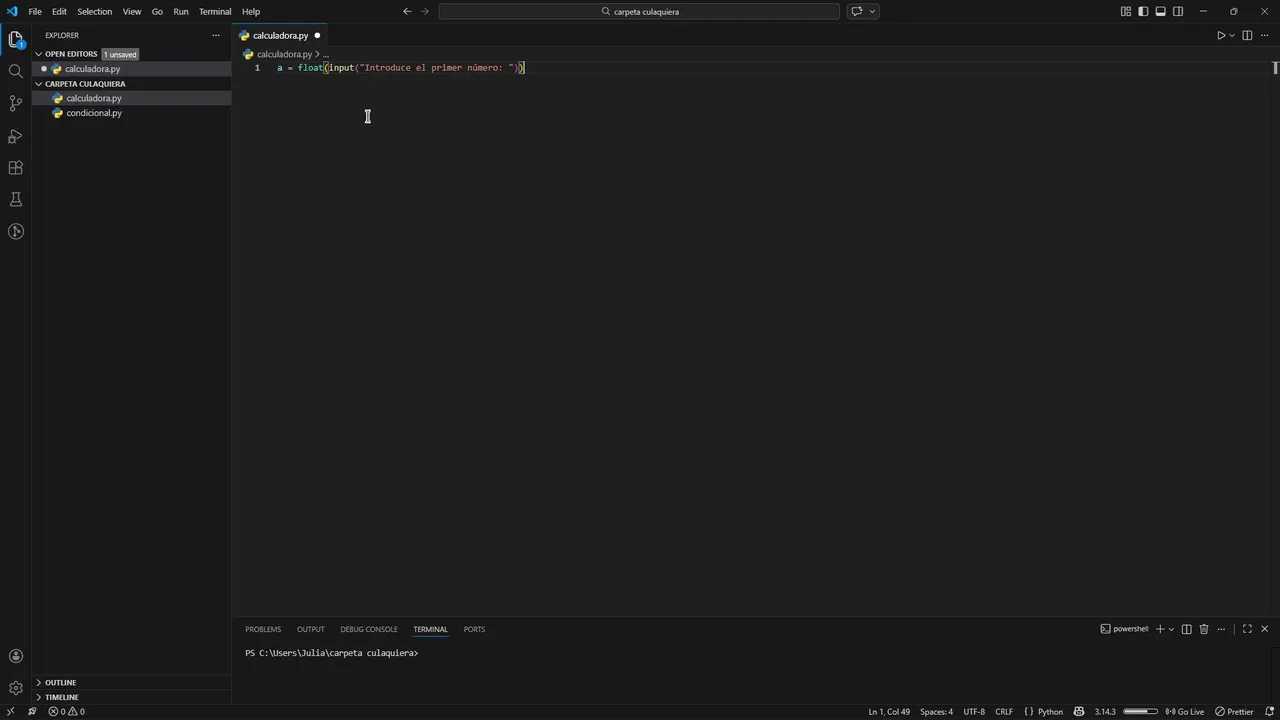The height and width of the screenshot is (720, 1280).
Task: Open the run options dropdown arrow
Action: coord(1232,35)
